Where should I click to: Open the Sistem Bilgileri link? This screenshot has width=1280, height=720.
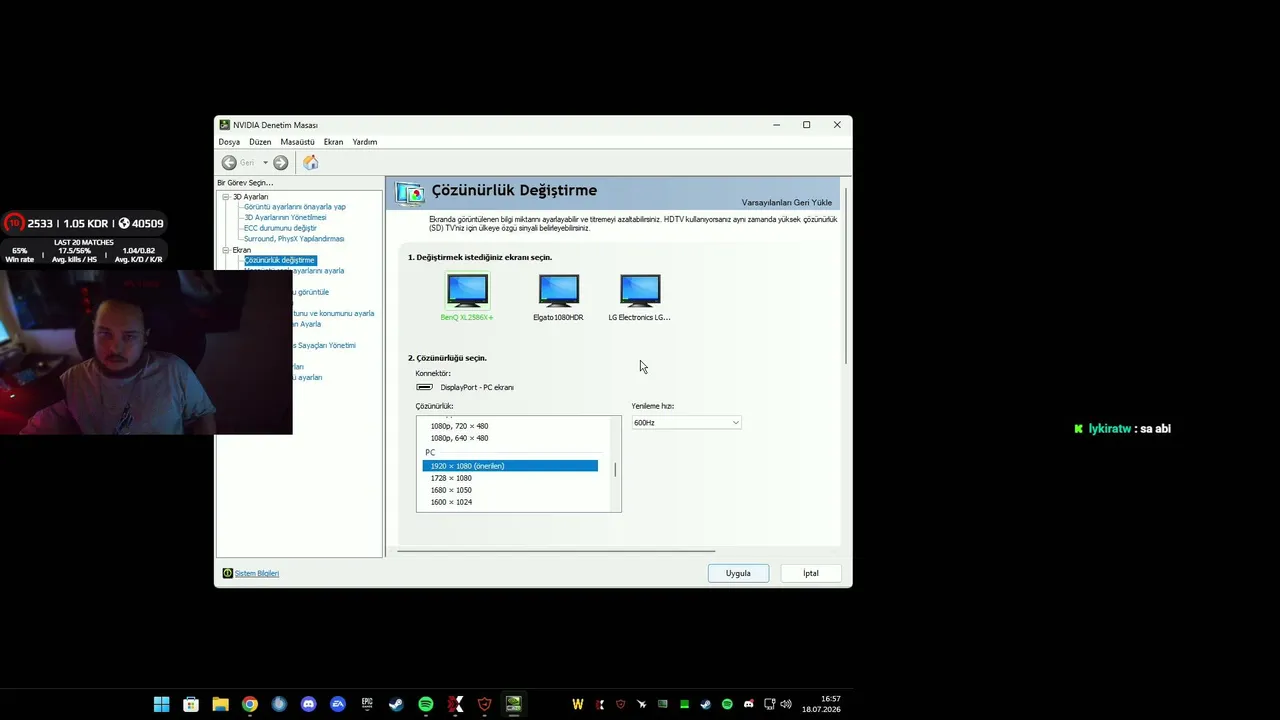tap(257, 573)
